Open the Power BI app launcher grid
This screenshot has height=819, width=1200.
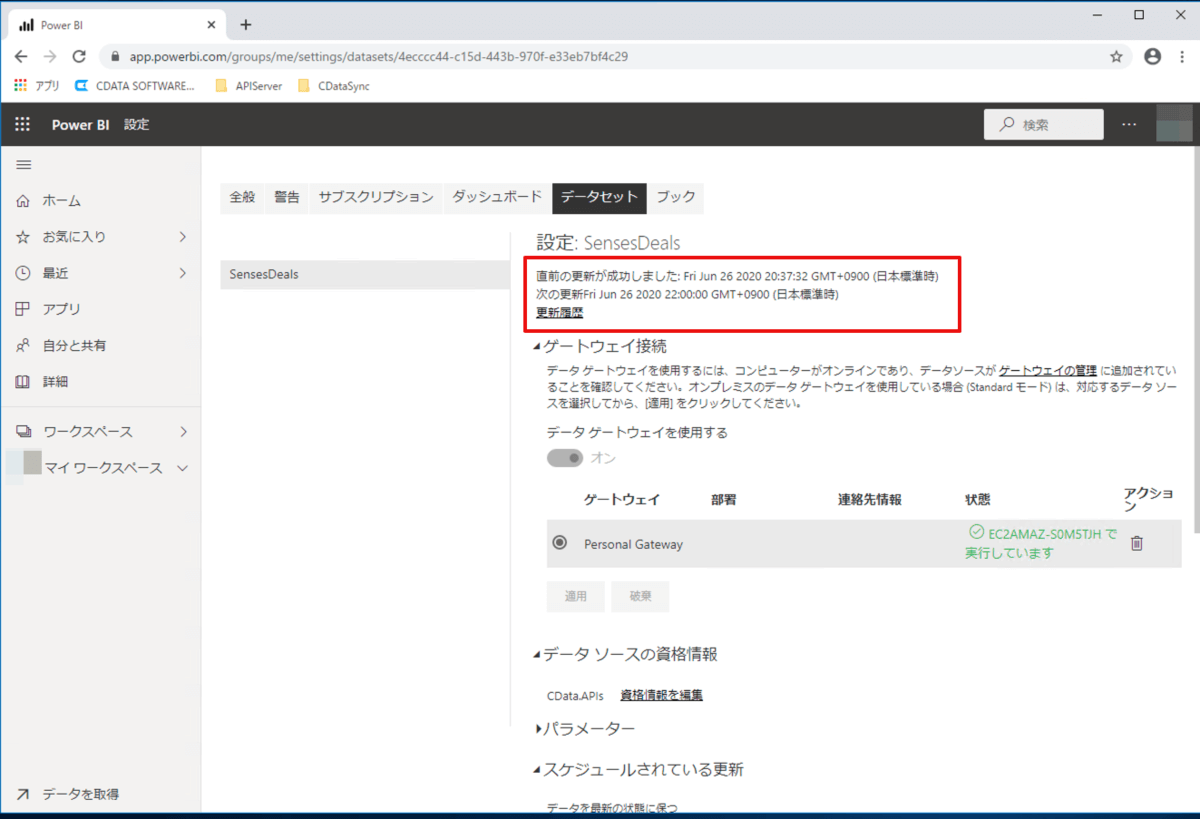22,125
